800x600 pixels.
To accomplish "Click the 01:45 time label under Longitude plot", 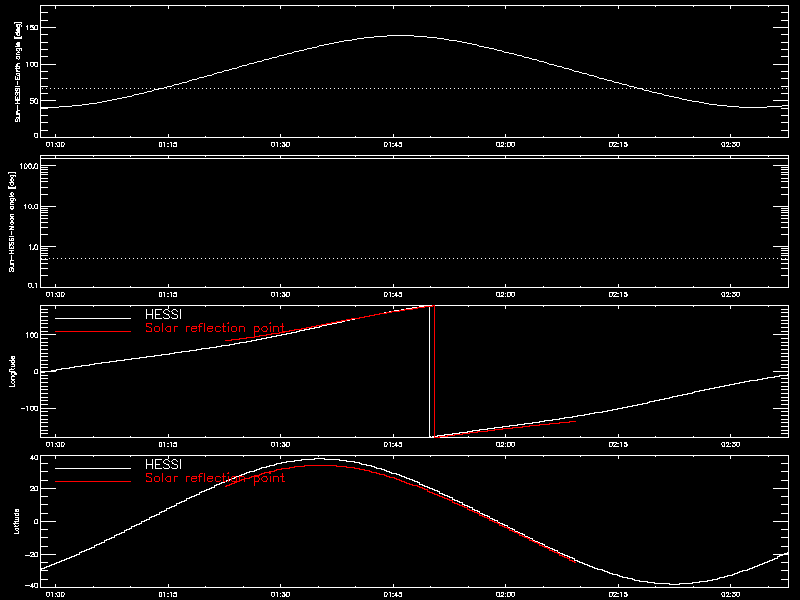I will coord(393,444).
